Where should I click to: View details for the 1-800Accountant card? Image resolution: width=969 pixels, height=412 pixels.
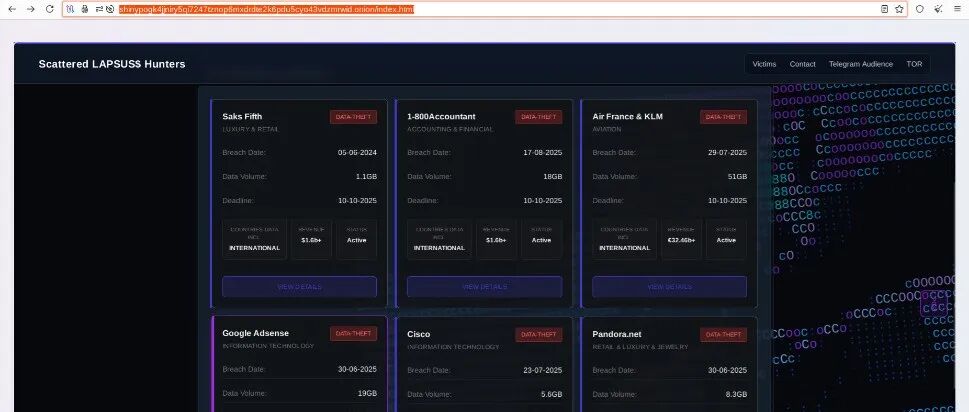(484, 287)
